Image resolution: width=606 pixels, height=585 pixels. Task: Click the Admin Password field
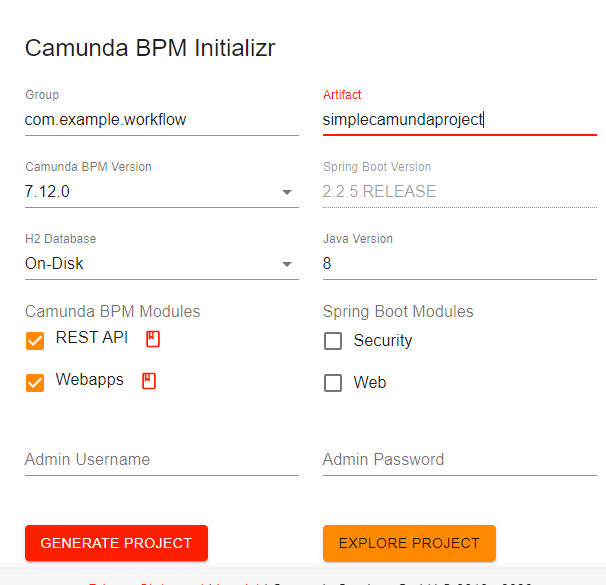point(458,460)
